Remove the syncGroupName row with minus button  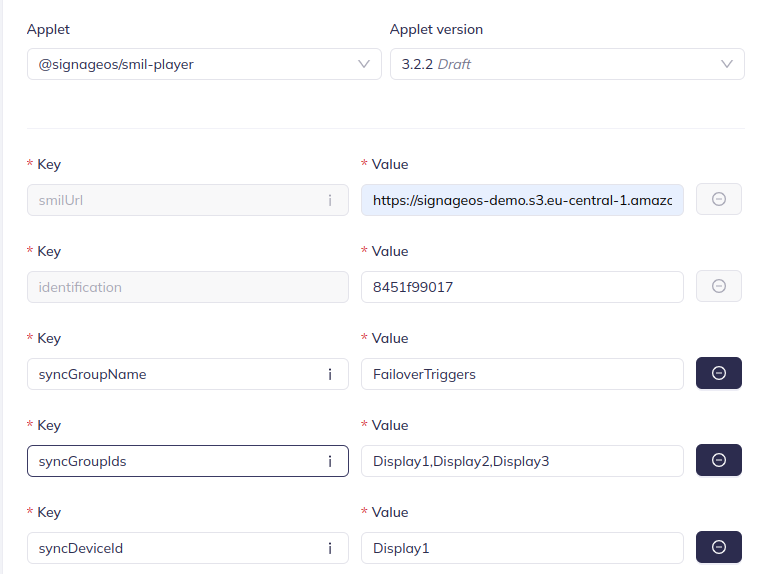[x=718, y=373]
